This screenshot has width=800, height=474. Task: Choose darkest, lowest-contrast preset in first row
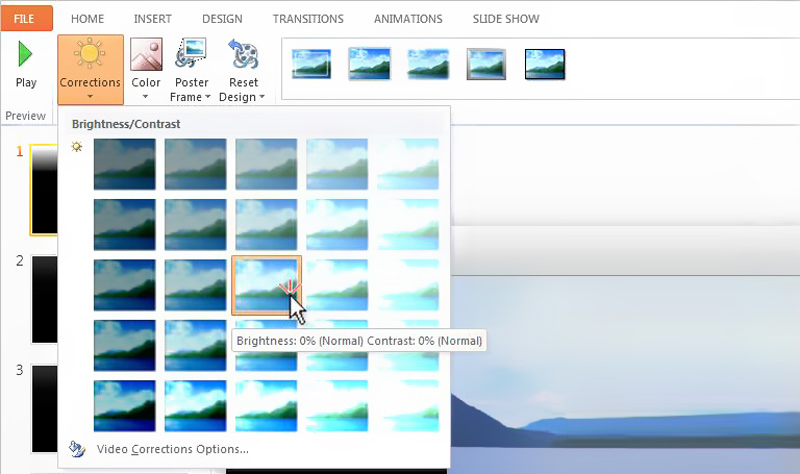click(x=124, y=164)
